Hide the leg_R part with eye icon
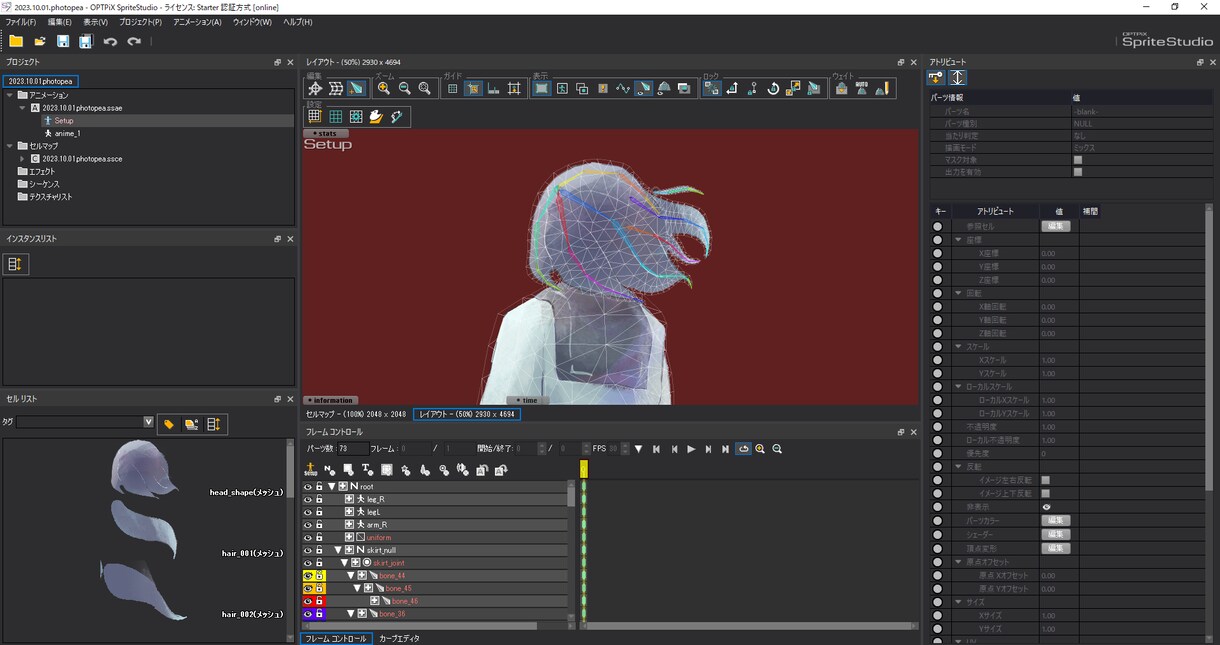1220x645 pixels. 308,499
